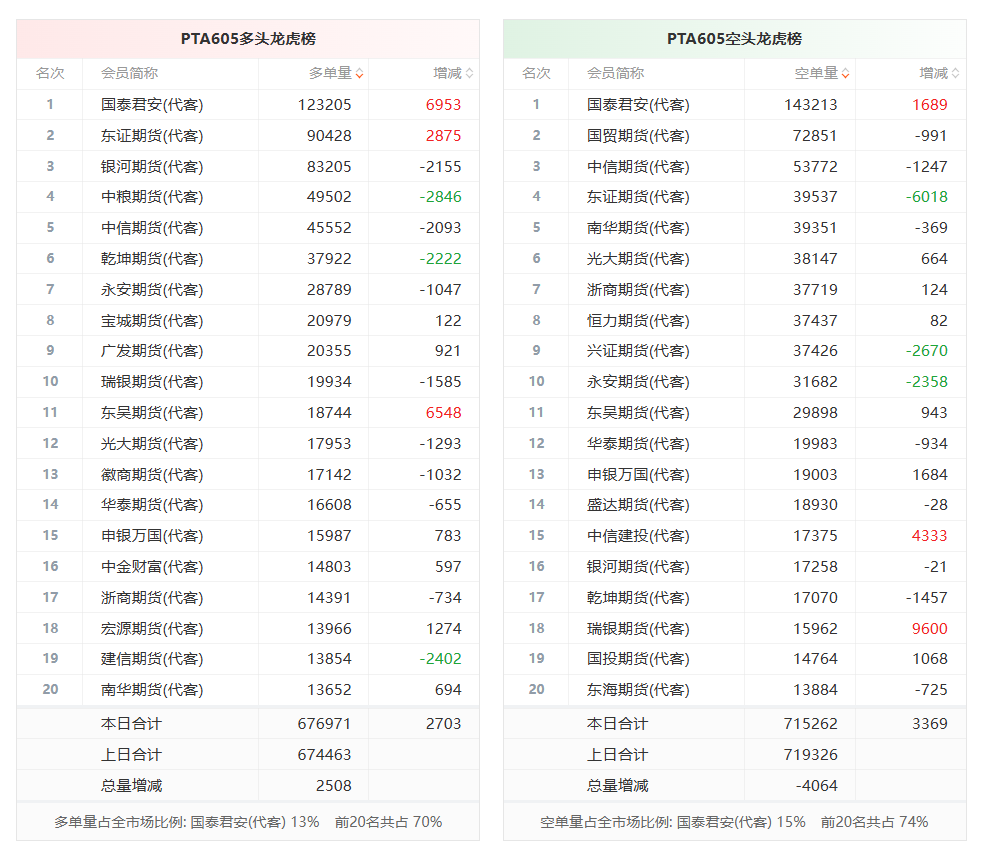982x856 pixels.
Task: Click long volume 16608 for 华泰期货
Action: [329, 505]
